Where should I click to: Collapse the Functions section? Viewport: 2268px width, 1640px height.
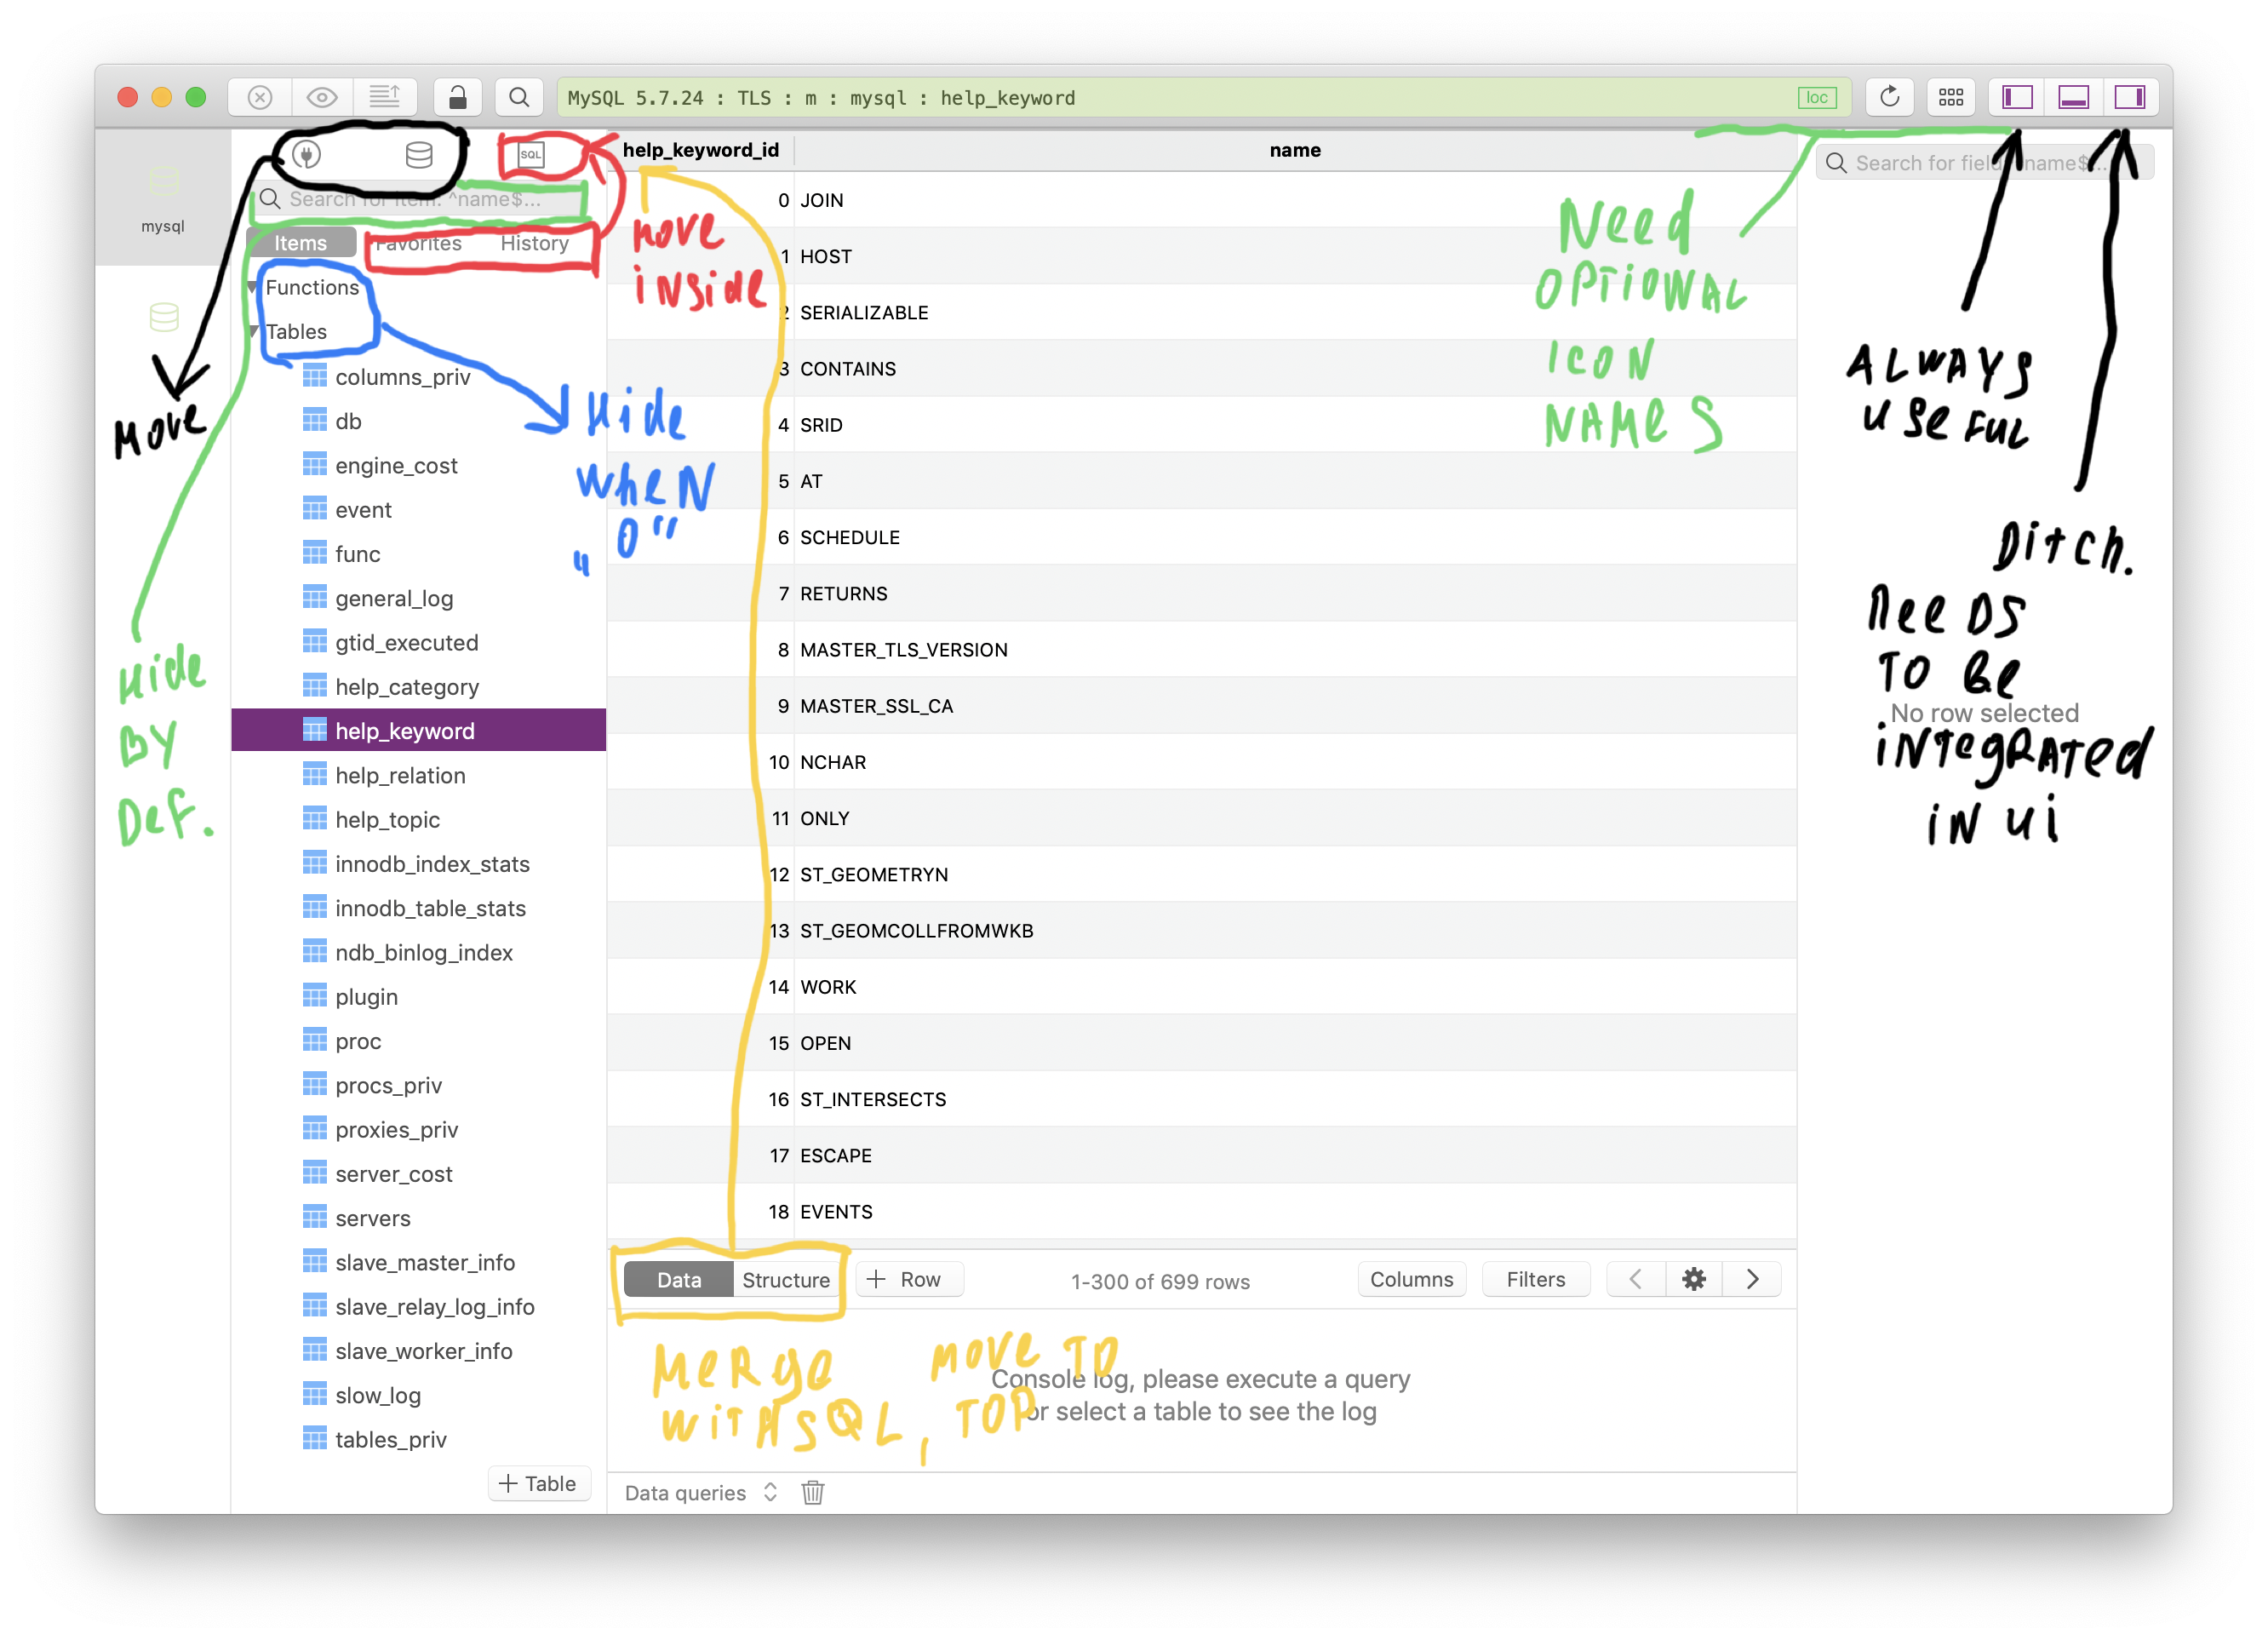pos(253,287)
